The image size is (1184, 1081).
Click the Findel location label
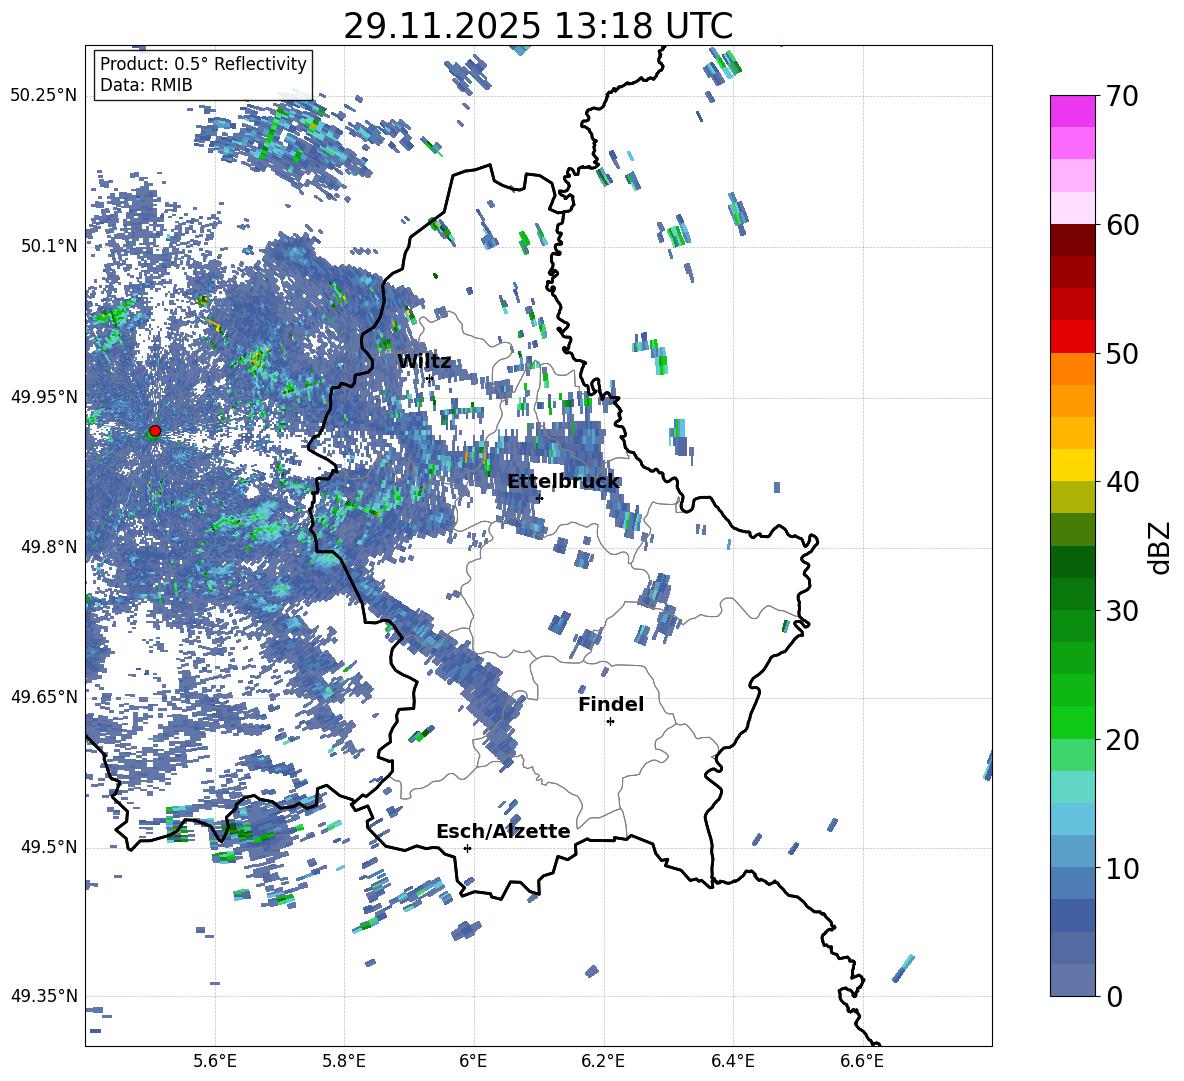[611, 704]
